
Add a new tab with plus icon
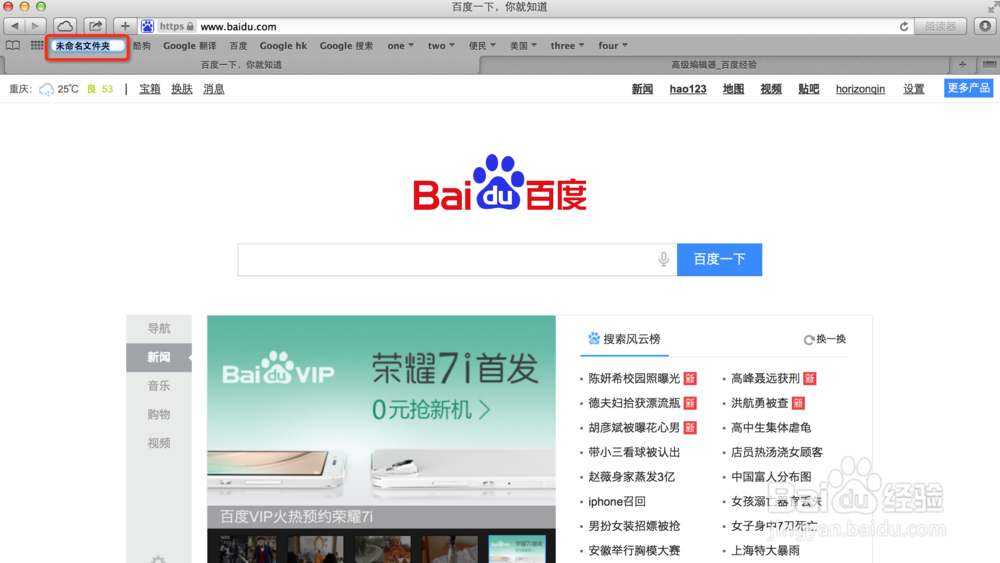tap(962, 64)
